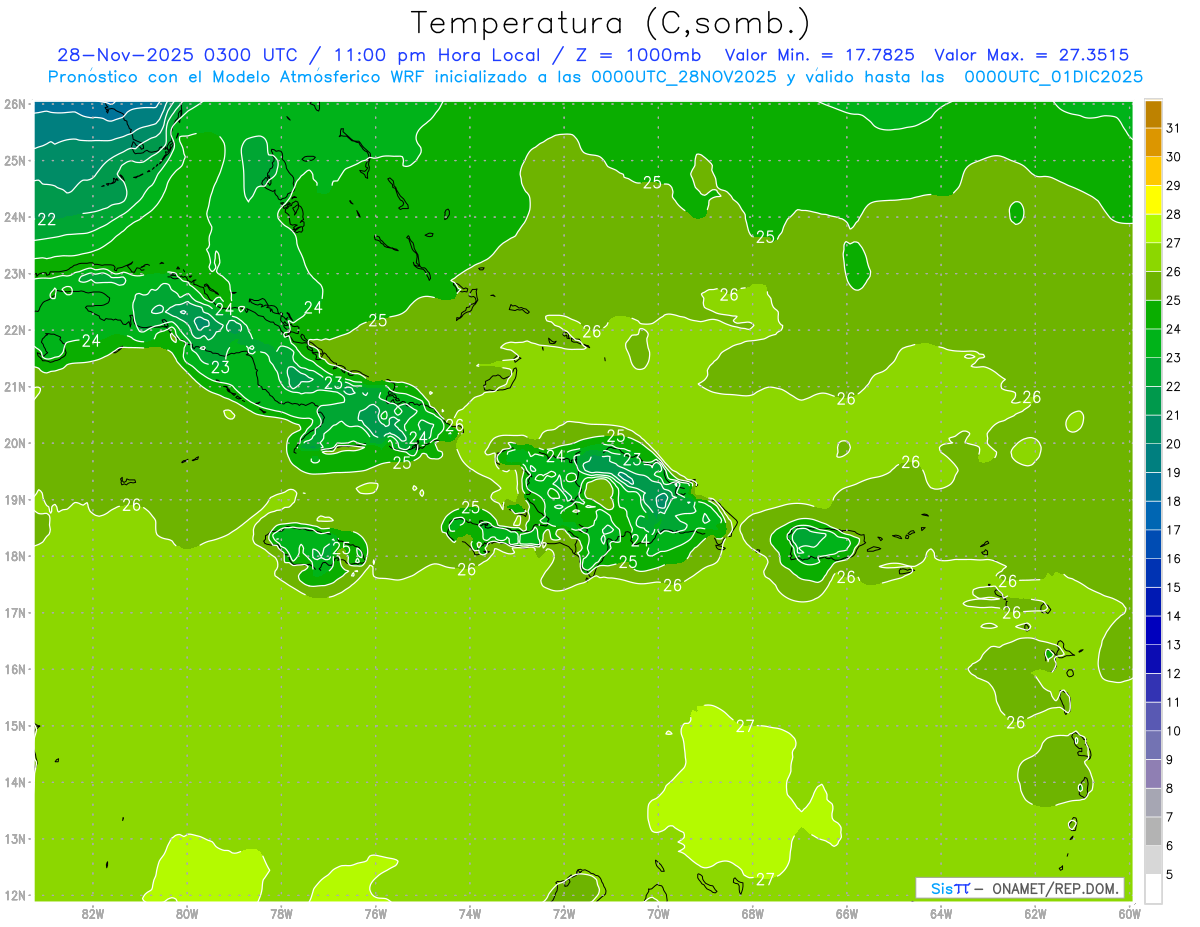Click the 18N latitude axis label
Image resolution: width=1200 pixels, height=927 pixels.
tap(14, 556)
